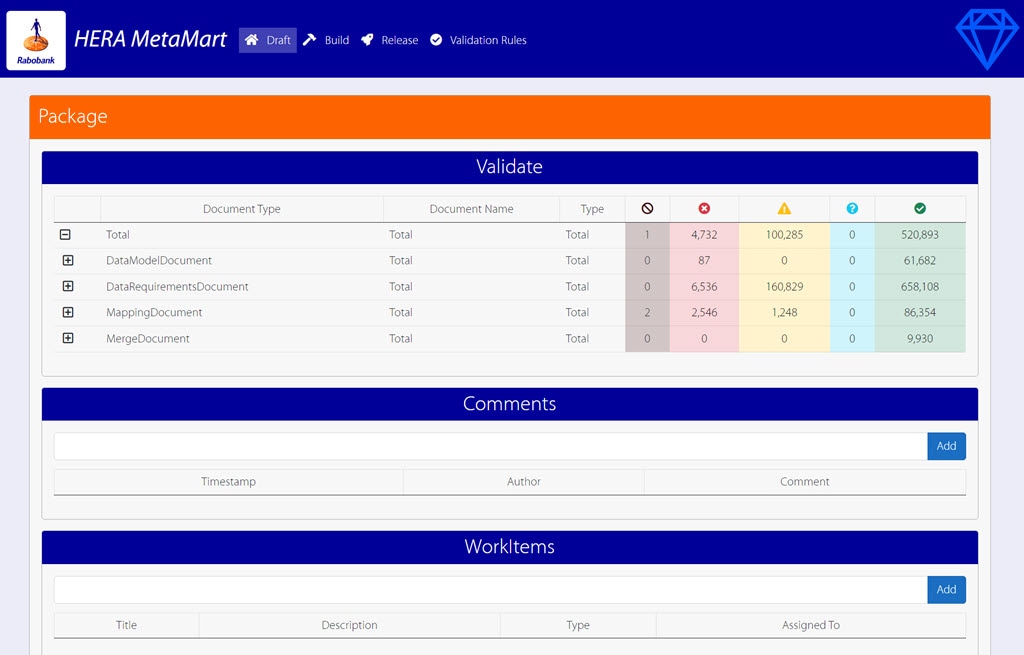The height and width of the screenshot is (655, 1024).
Task: Click the rocket icon beside Release
Action: click(368, 40)
